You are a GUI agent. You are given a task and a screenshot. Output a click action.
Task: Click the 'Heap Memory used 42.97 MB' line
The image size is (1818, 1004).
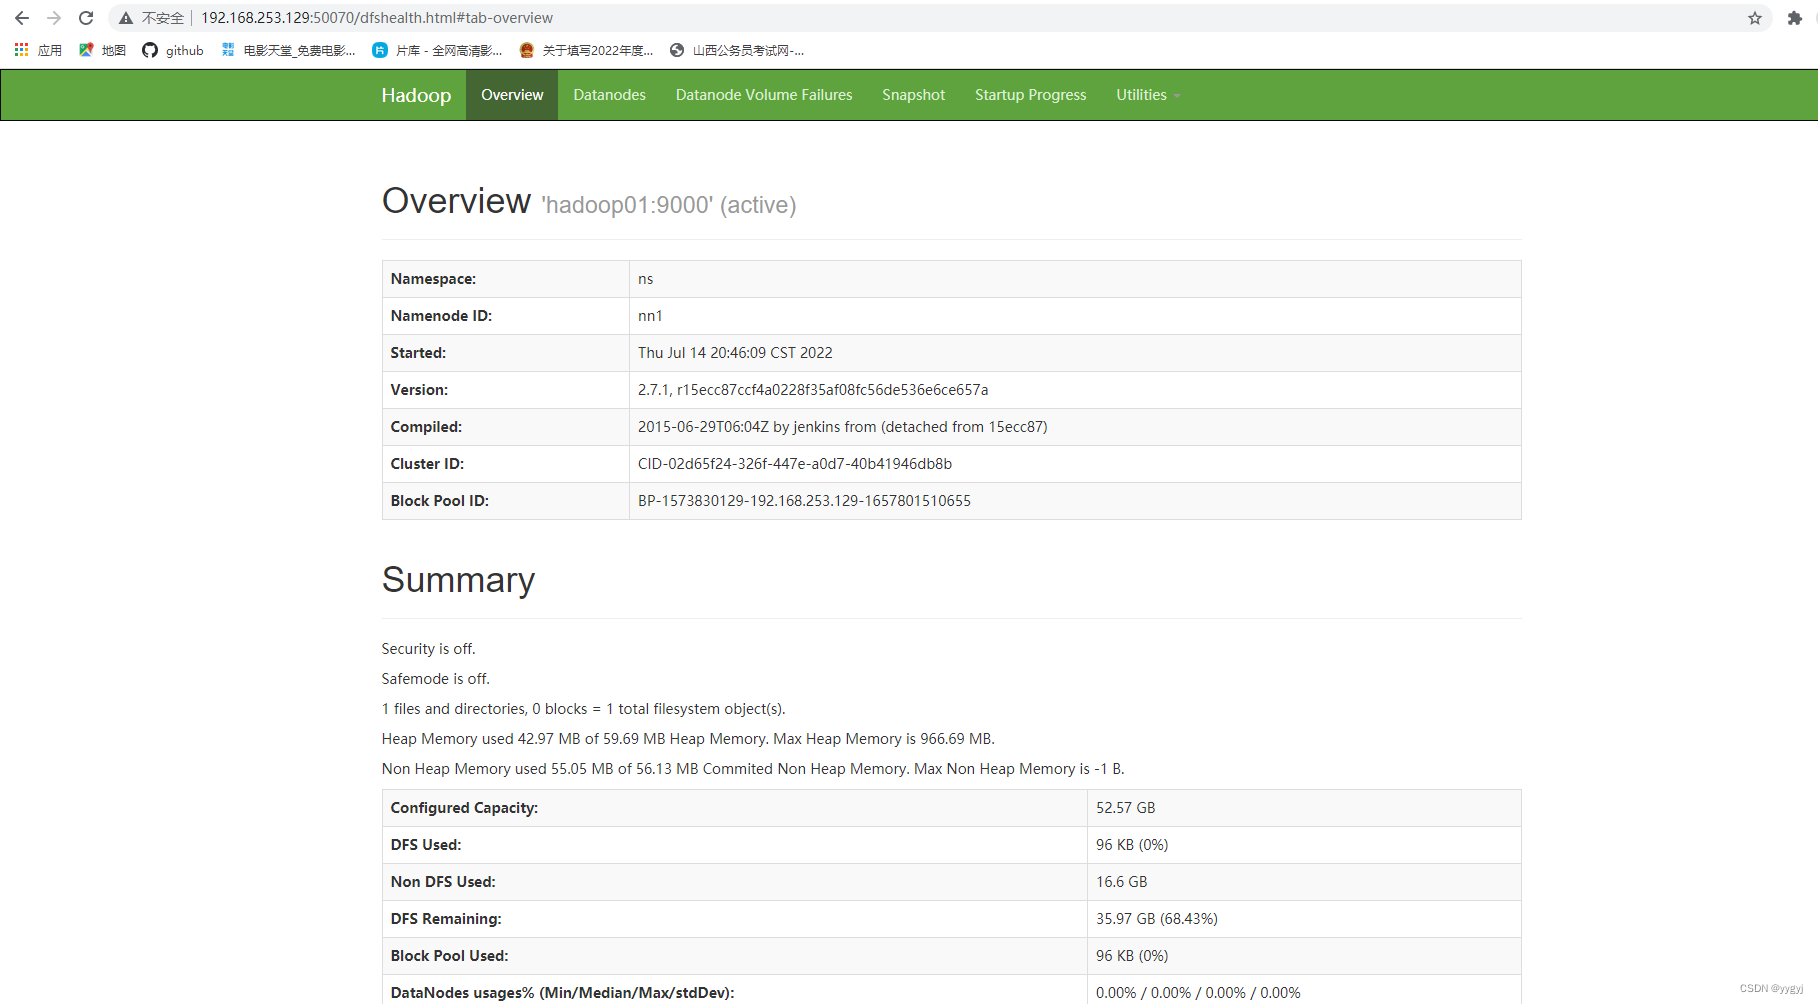(688, 739)
